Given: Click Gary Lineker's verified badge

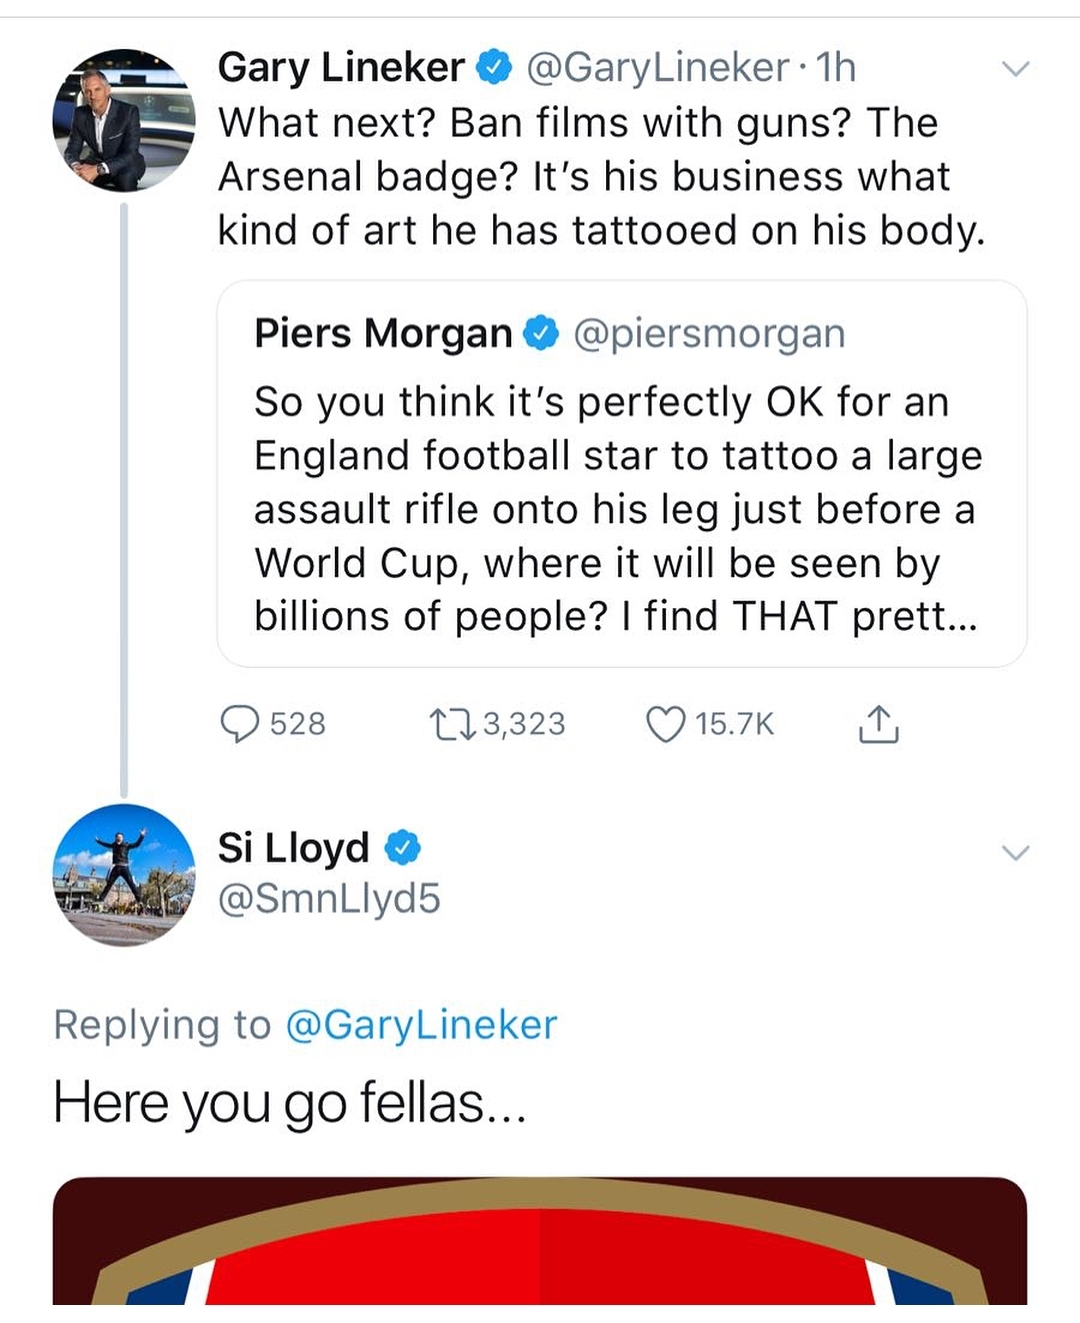Looking at the screenshot, I should click(x=493, y=68).
